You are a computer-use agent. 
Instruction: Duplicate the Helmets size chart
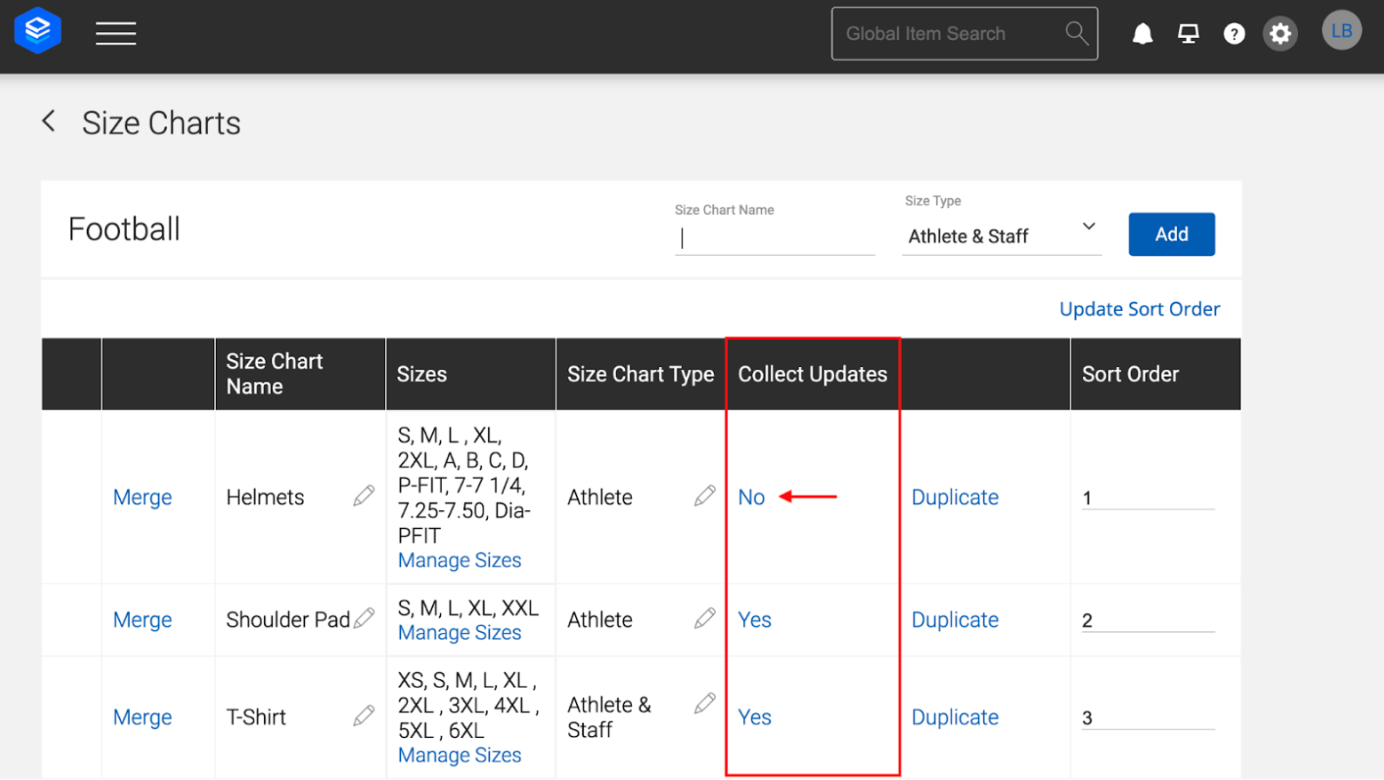[955, 497]
